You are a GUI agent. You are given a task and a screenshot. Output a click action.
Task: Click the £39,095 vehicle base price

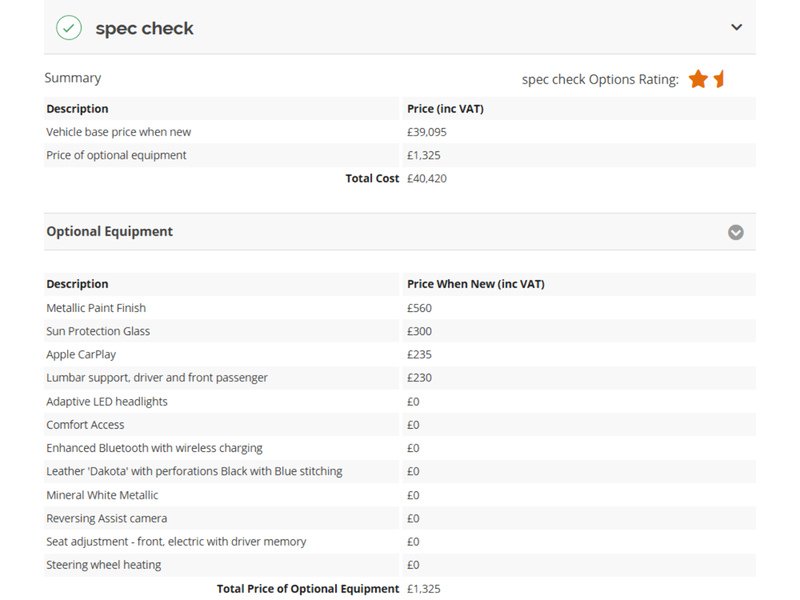(x=427, y=132)
